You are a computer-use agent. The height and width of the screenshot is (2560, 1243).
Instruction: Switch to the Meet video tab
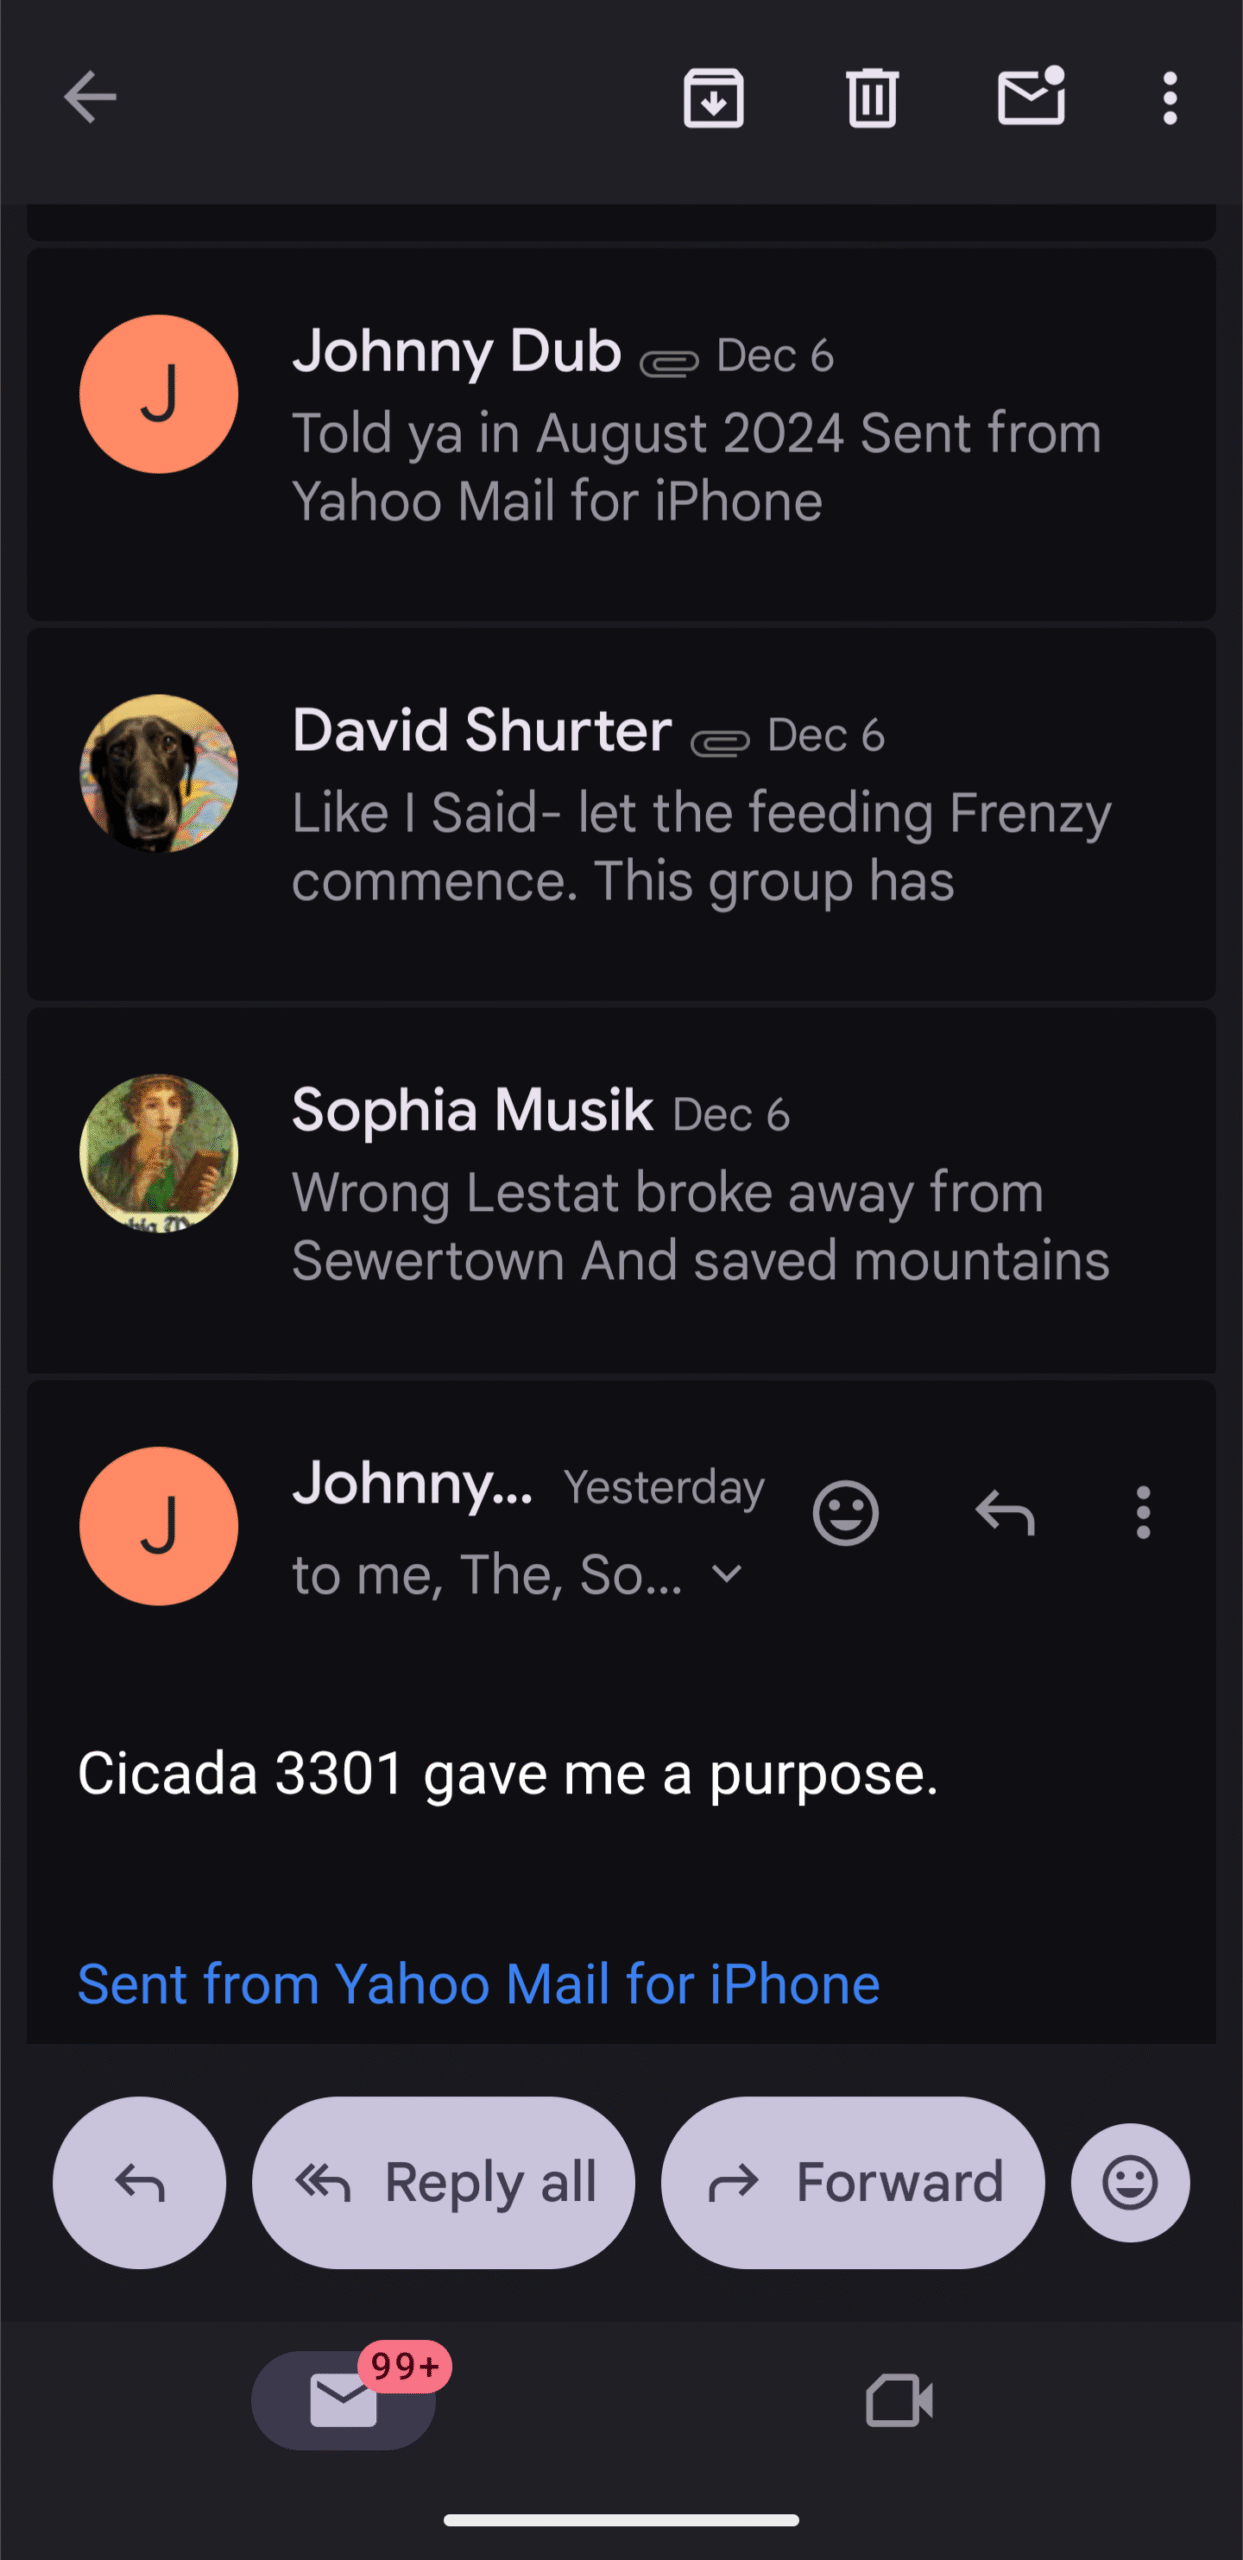pos(898,2400)
